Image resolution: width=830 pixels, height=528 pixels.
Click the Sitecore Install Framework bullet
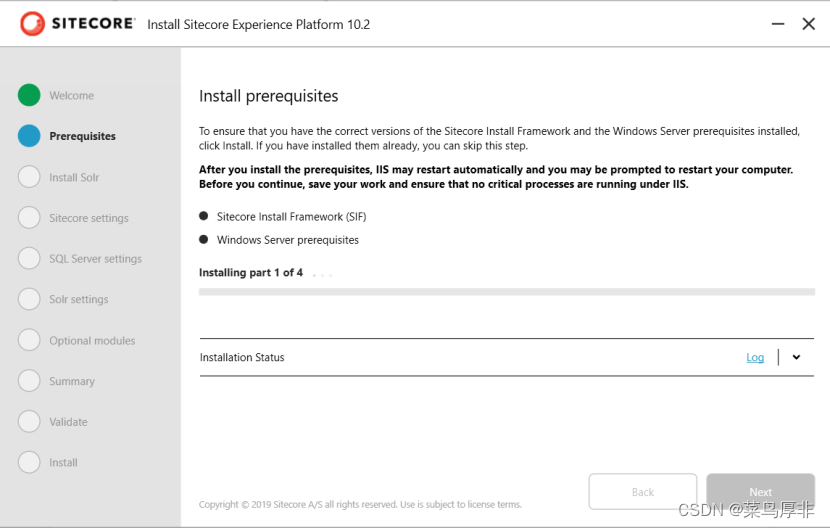(203, 216)
